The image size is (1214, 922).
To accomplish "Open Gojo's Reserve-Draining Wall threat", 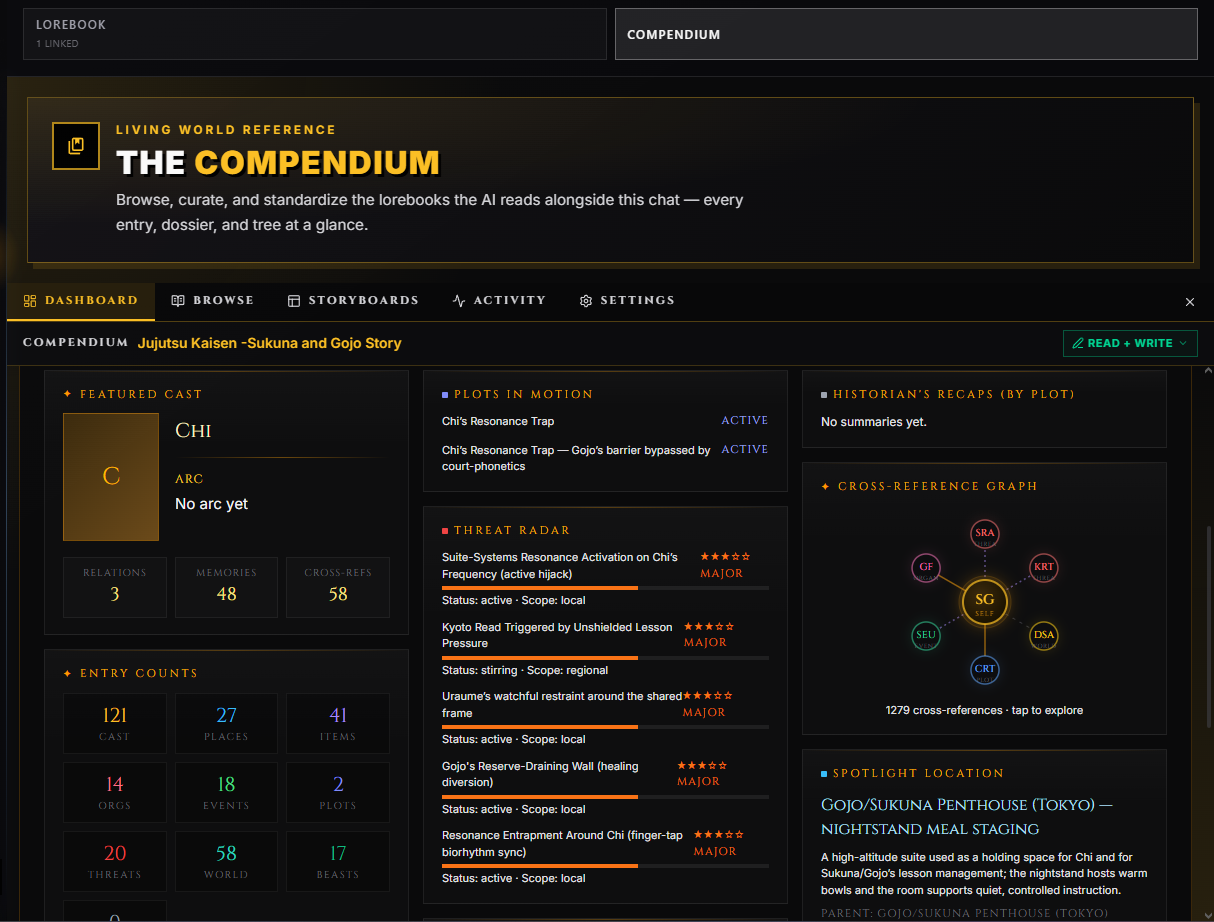I will pyautogui.click(x=605, y=787).
